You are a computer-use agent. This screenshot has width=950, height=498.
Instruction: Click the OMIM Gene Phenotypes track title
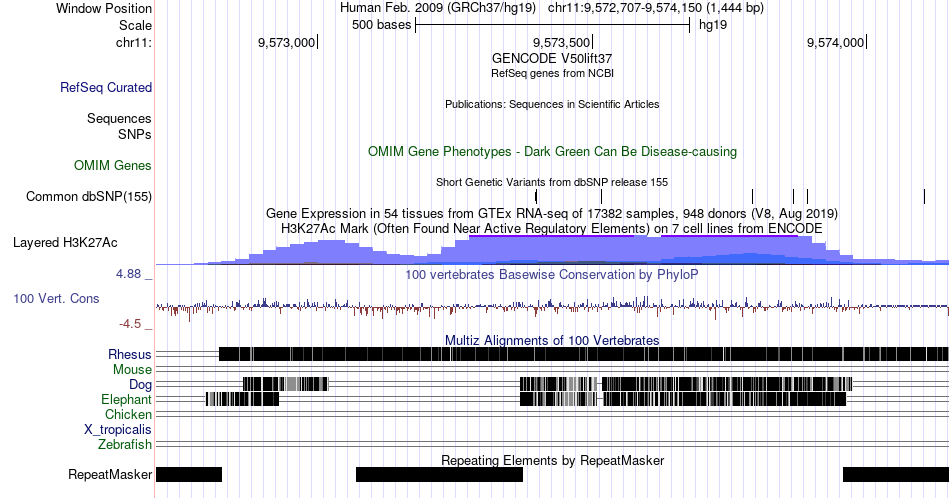coord(552,151)
